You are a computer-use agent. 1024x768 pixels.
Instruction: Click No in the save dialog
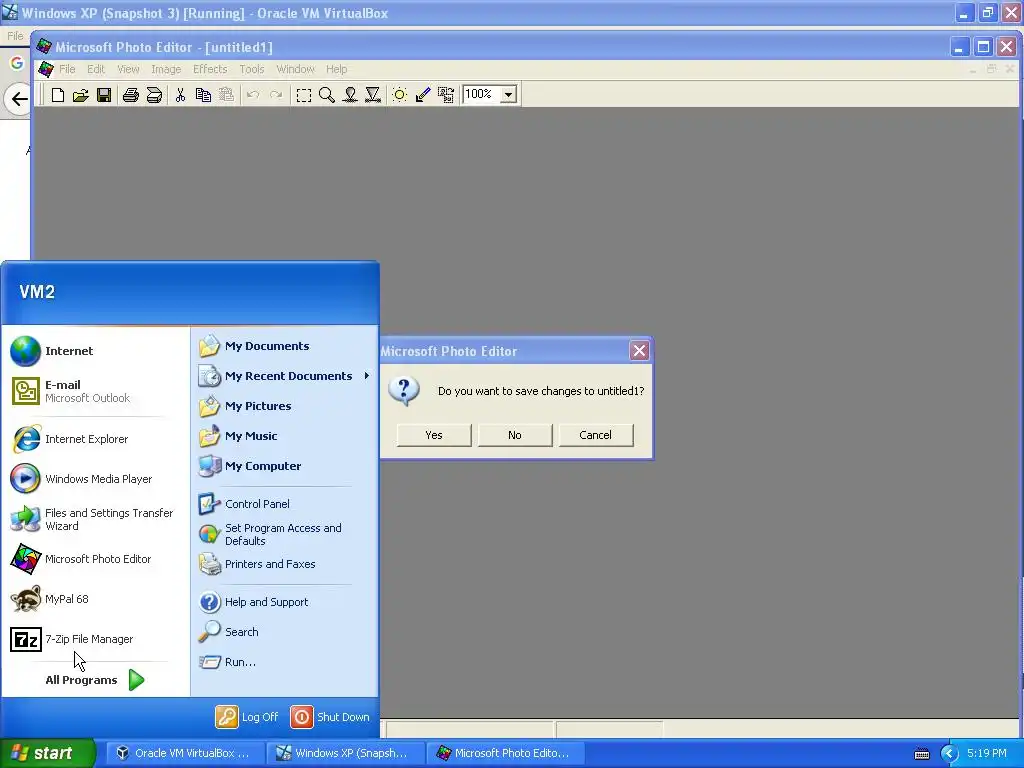515,435
